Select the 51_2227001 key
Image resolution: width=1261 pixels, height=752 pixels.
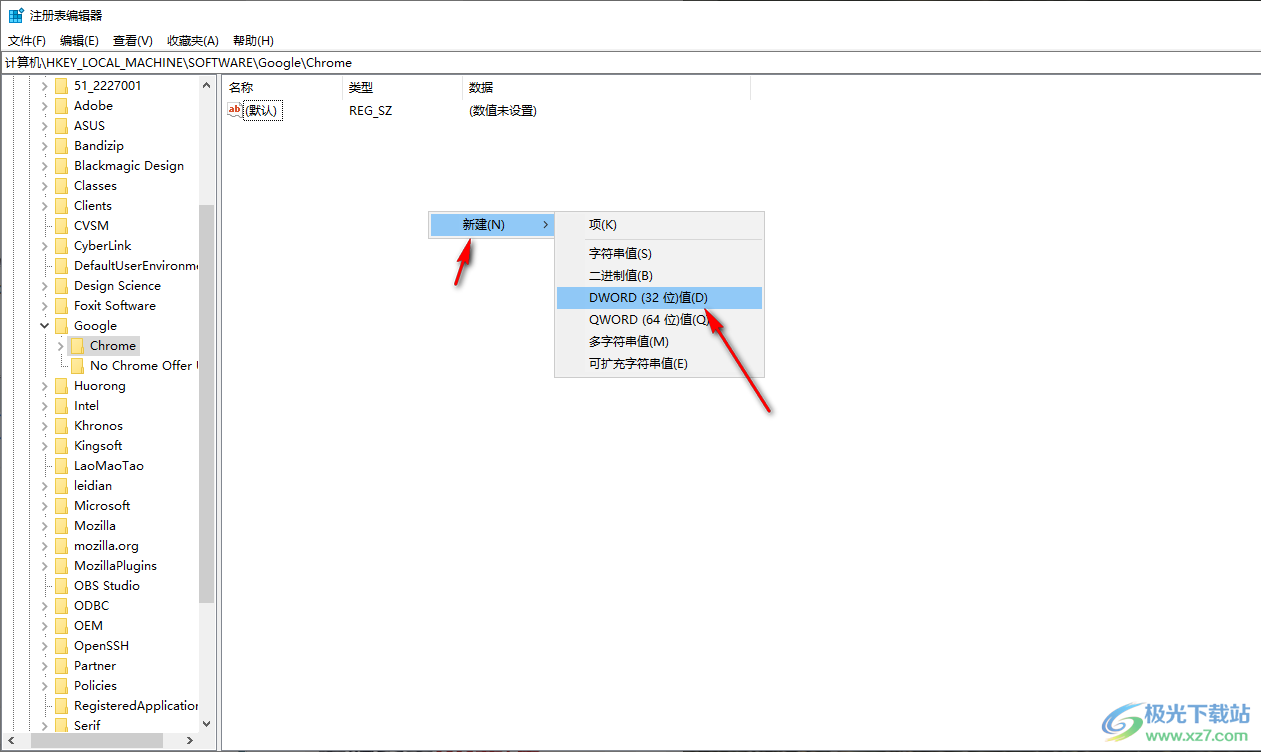tap(108, 86)
